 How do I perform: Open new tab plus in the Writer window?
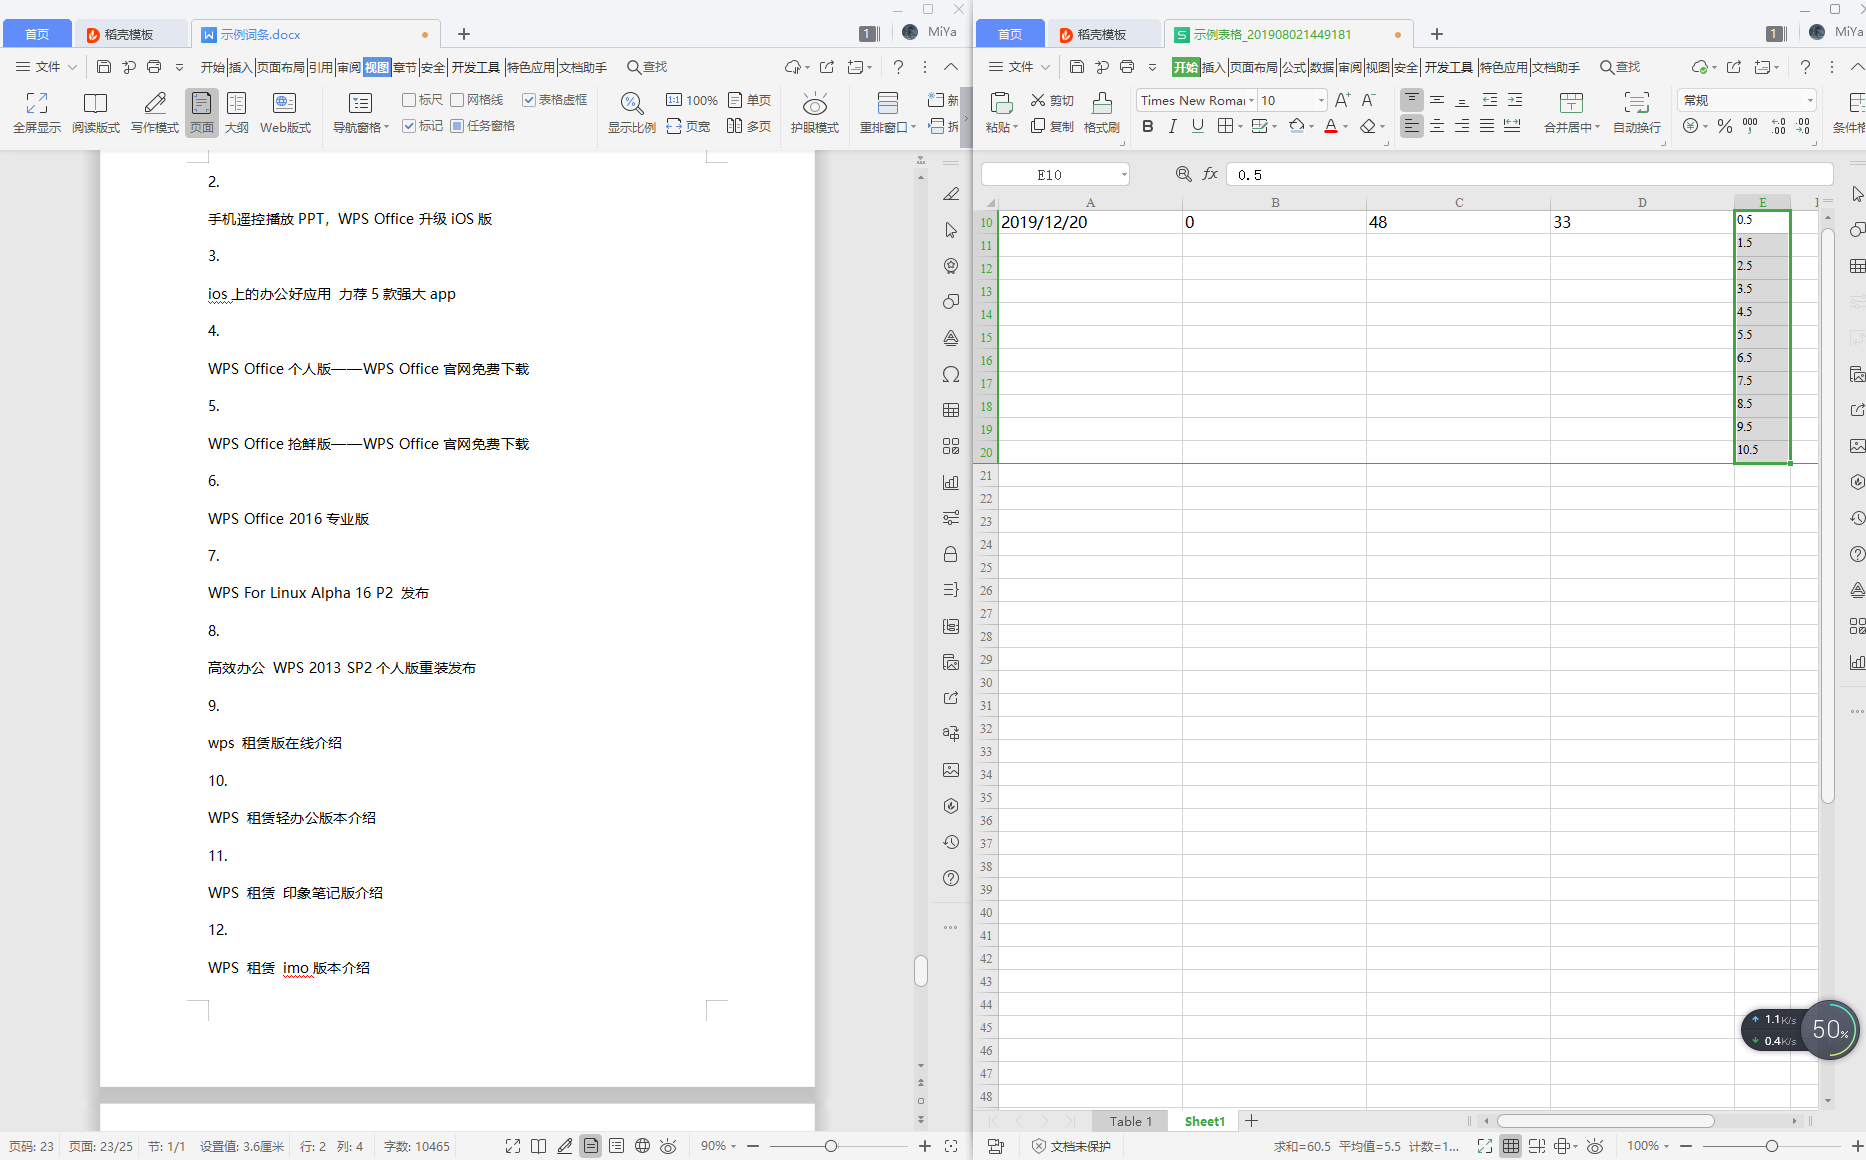[x=464, y=34]
